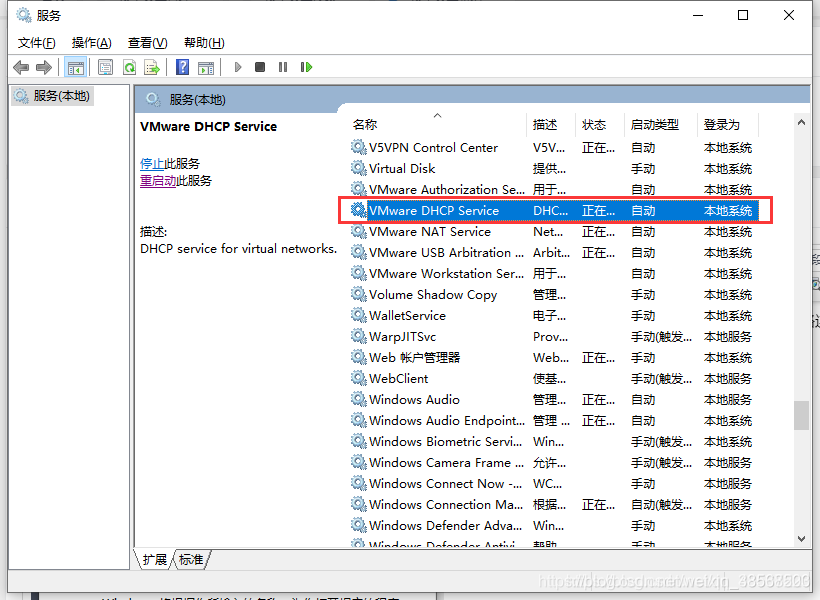The image size is (820, 600).
Task: Select the Volume Shadow Copy service
Action: point(554,295)
